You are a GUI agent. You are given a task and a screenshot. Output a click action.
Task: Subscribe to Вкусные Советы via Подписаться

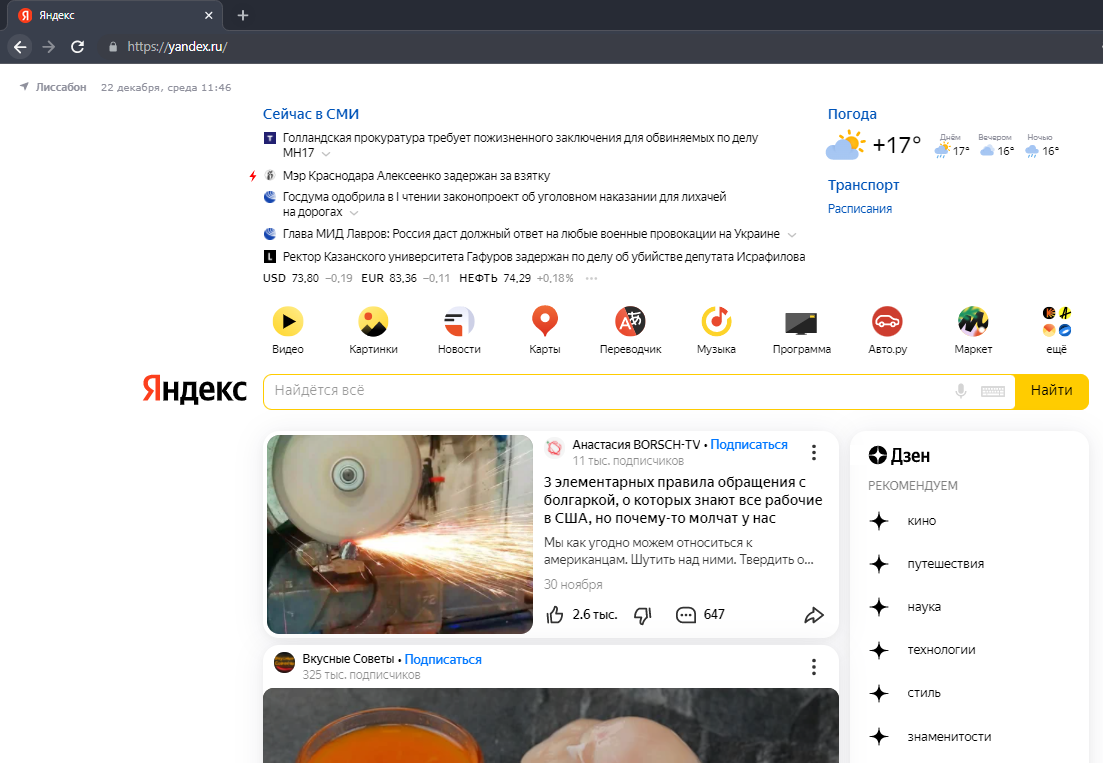click(443, 660)
